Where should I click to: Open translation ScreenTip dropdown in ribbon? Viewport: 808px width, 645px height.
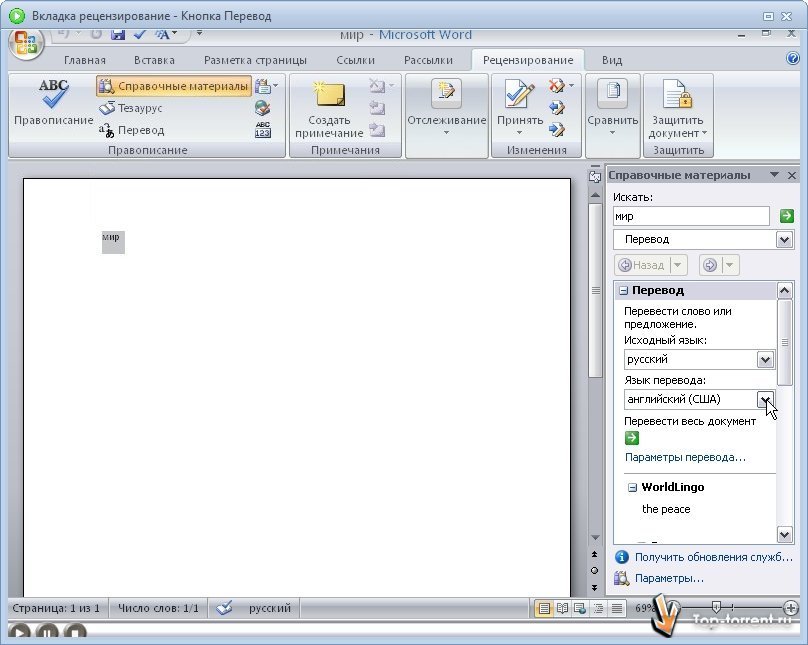click(266, 86)
